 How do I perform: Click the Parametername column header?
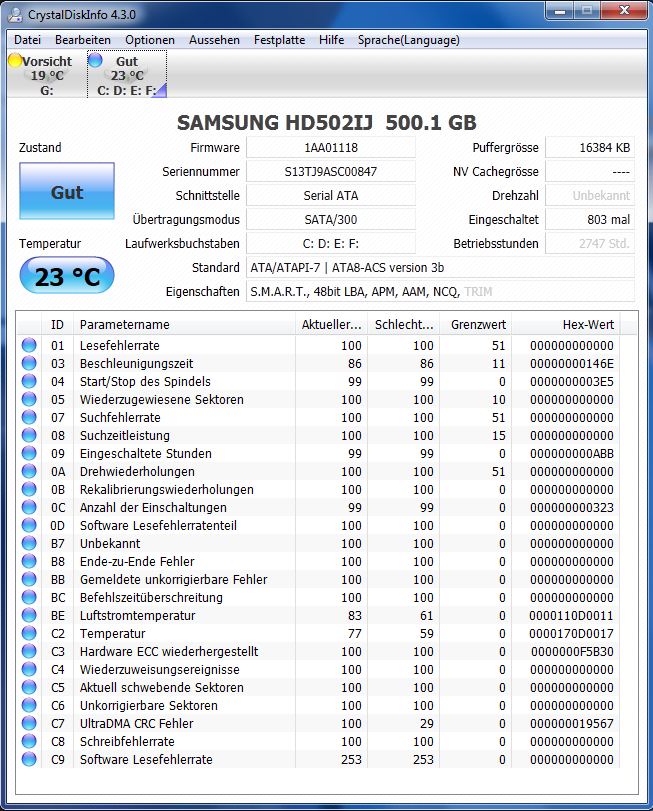184,324
